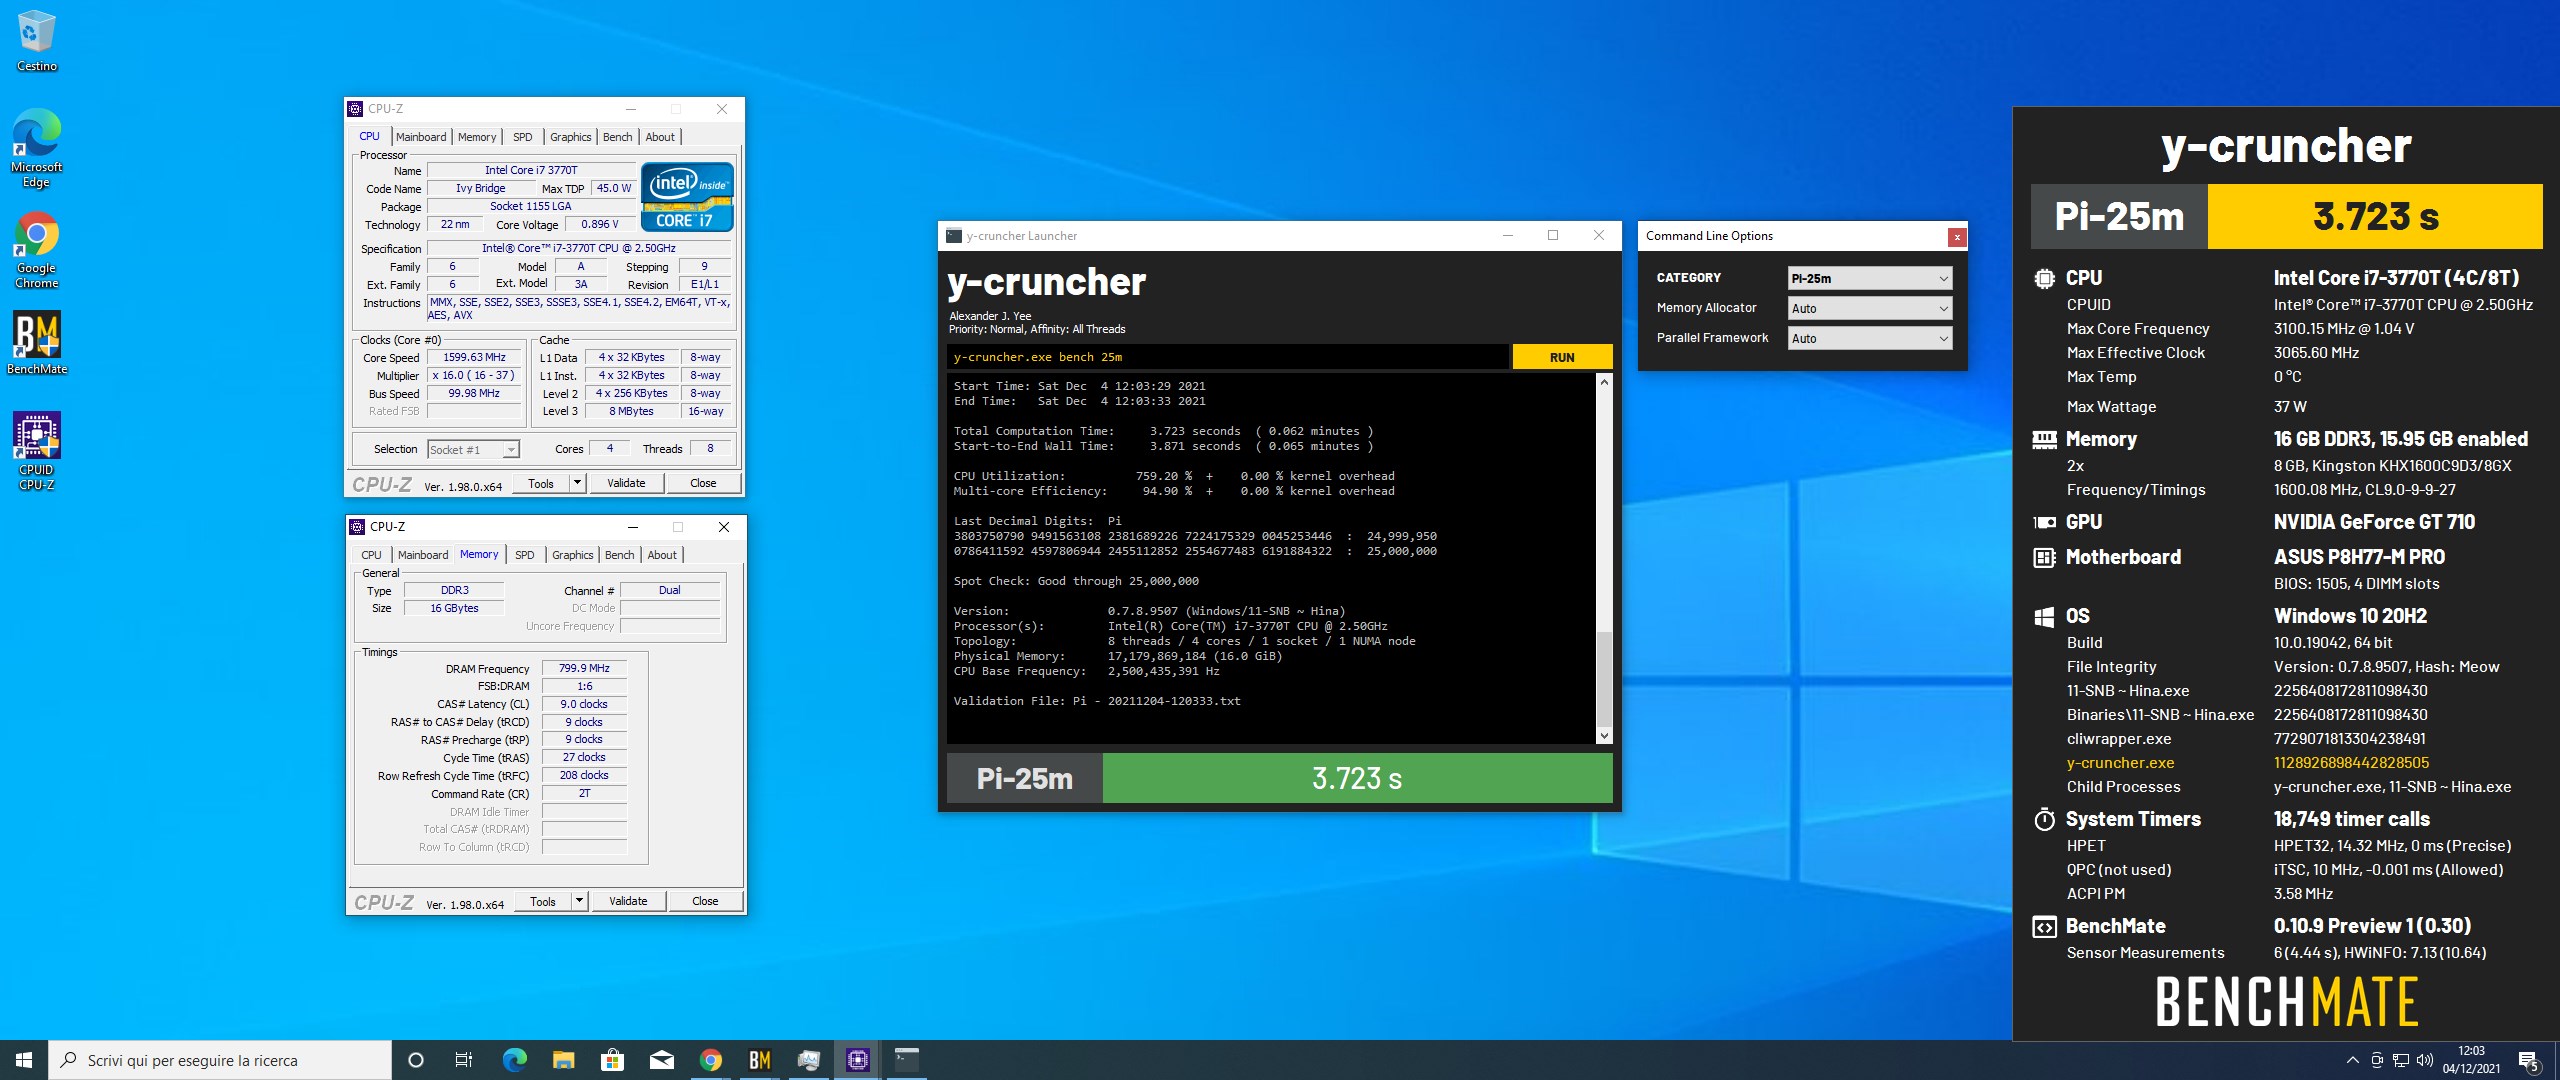Click Tools button in upper CPU-Z window
Viewport: 2560px width, 1080px height.
pos(541,483)
